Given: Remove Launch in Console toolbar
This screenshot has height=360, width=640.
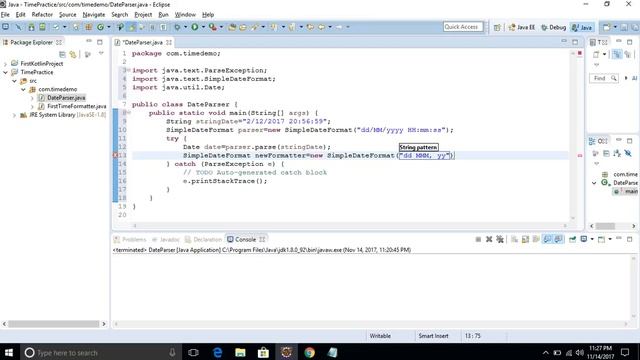Looking at the screenshot, I should coord(489,239).
